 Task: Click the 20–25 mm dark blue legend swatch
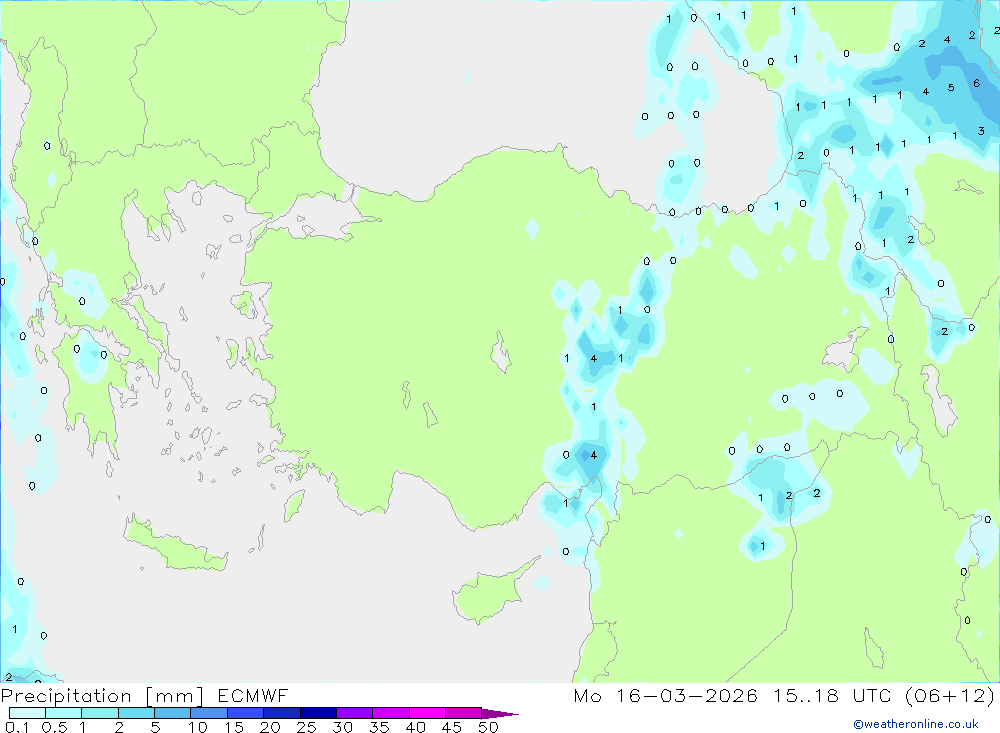pos(281,713)
